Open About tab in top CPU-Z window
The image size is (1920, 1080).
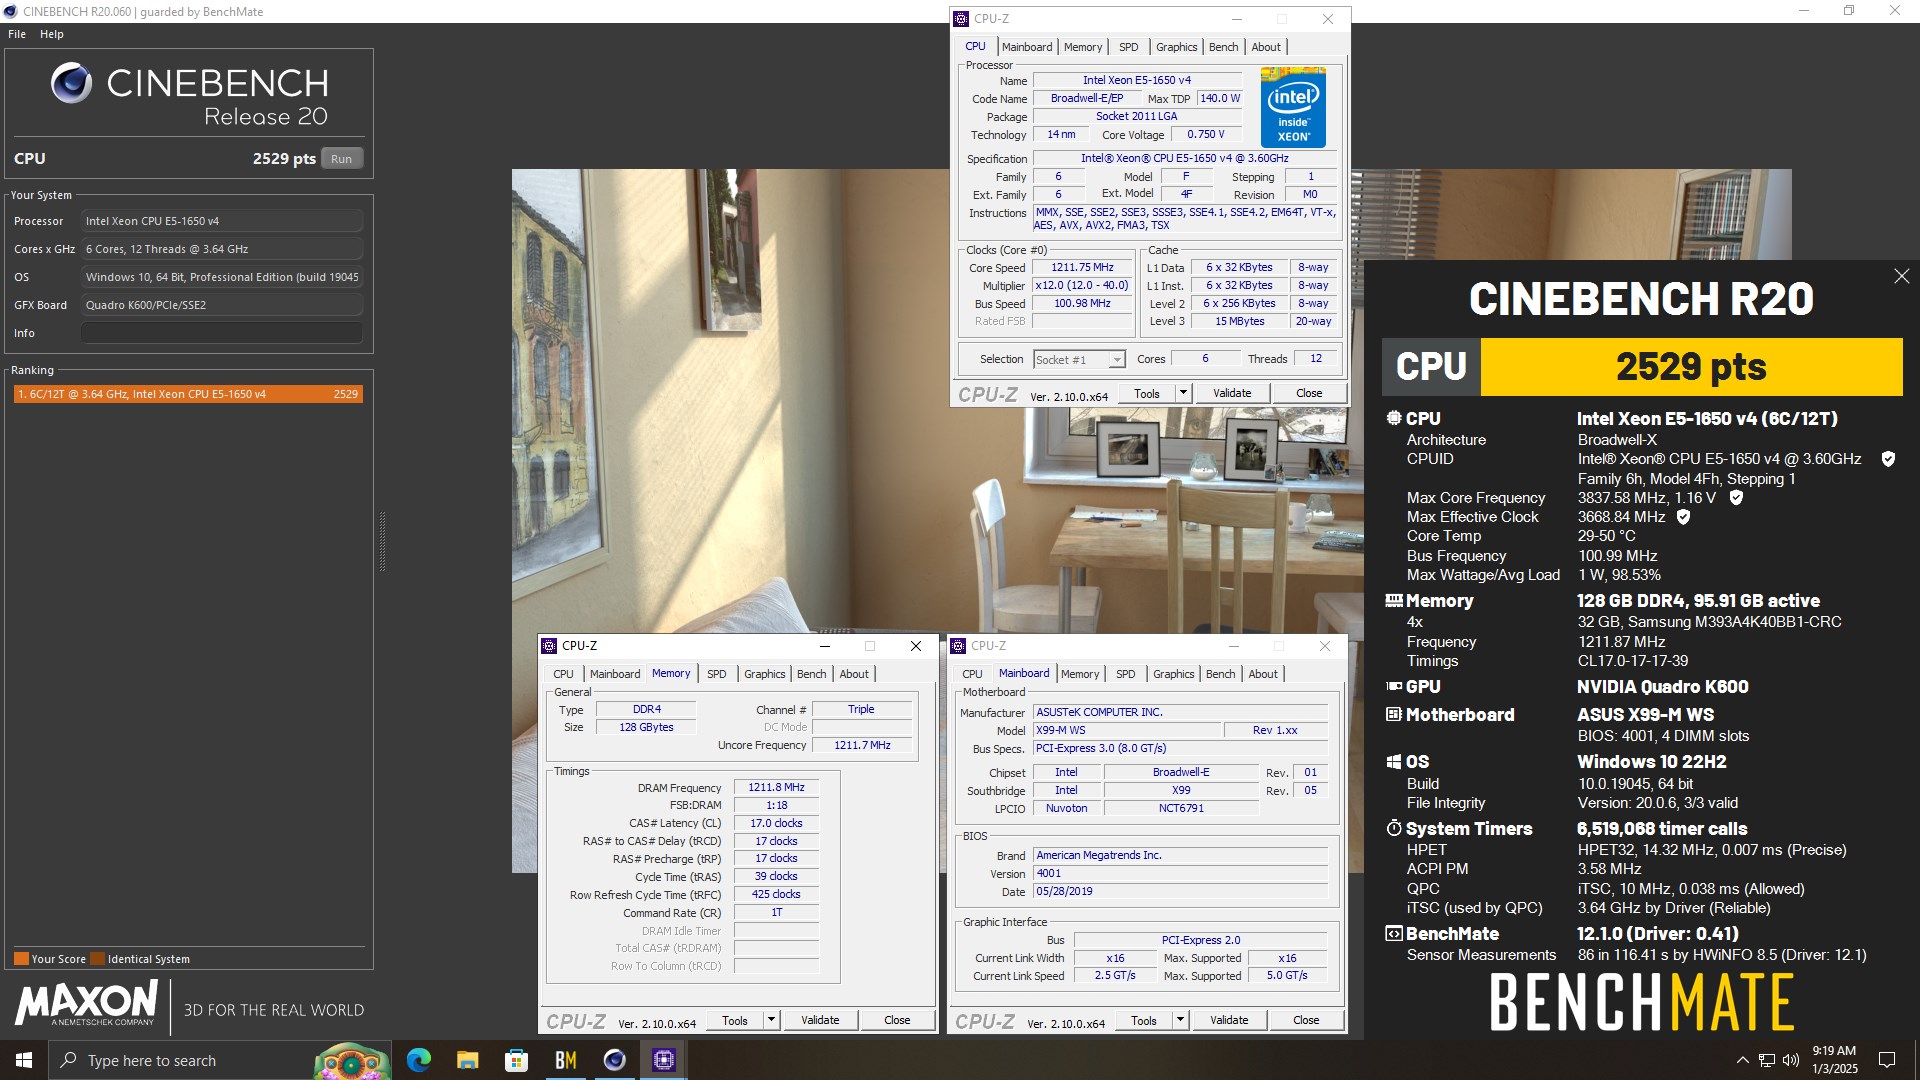(x=1266, y=47)
